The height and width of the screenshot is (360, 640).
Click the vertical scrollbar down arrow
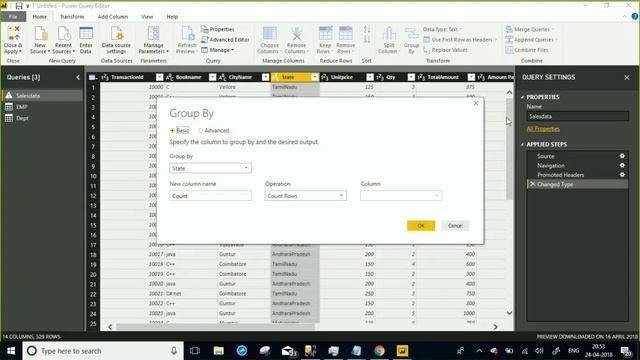[x=509, y=313]
